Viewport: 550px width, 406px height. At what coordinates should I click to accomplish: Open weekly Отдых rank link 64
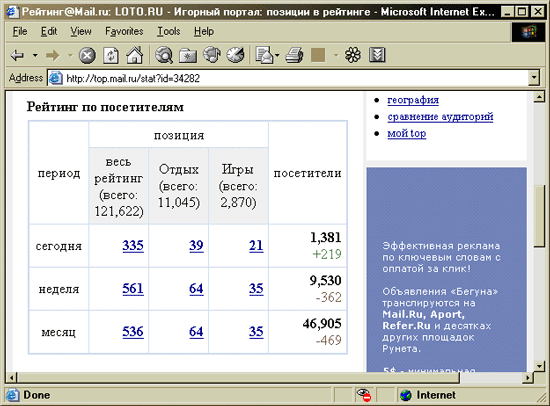coord(196,288)
